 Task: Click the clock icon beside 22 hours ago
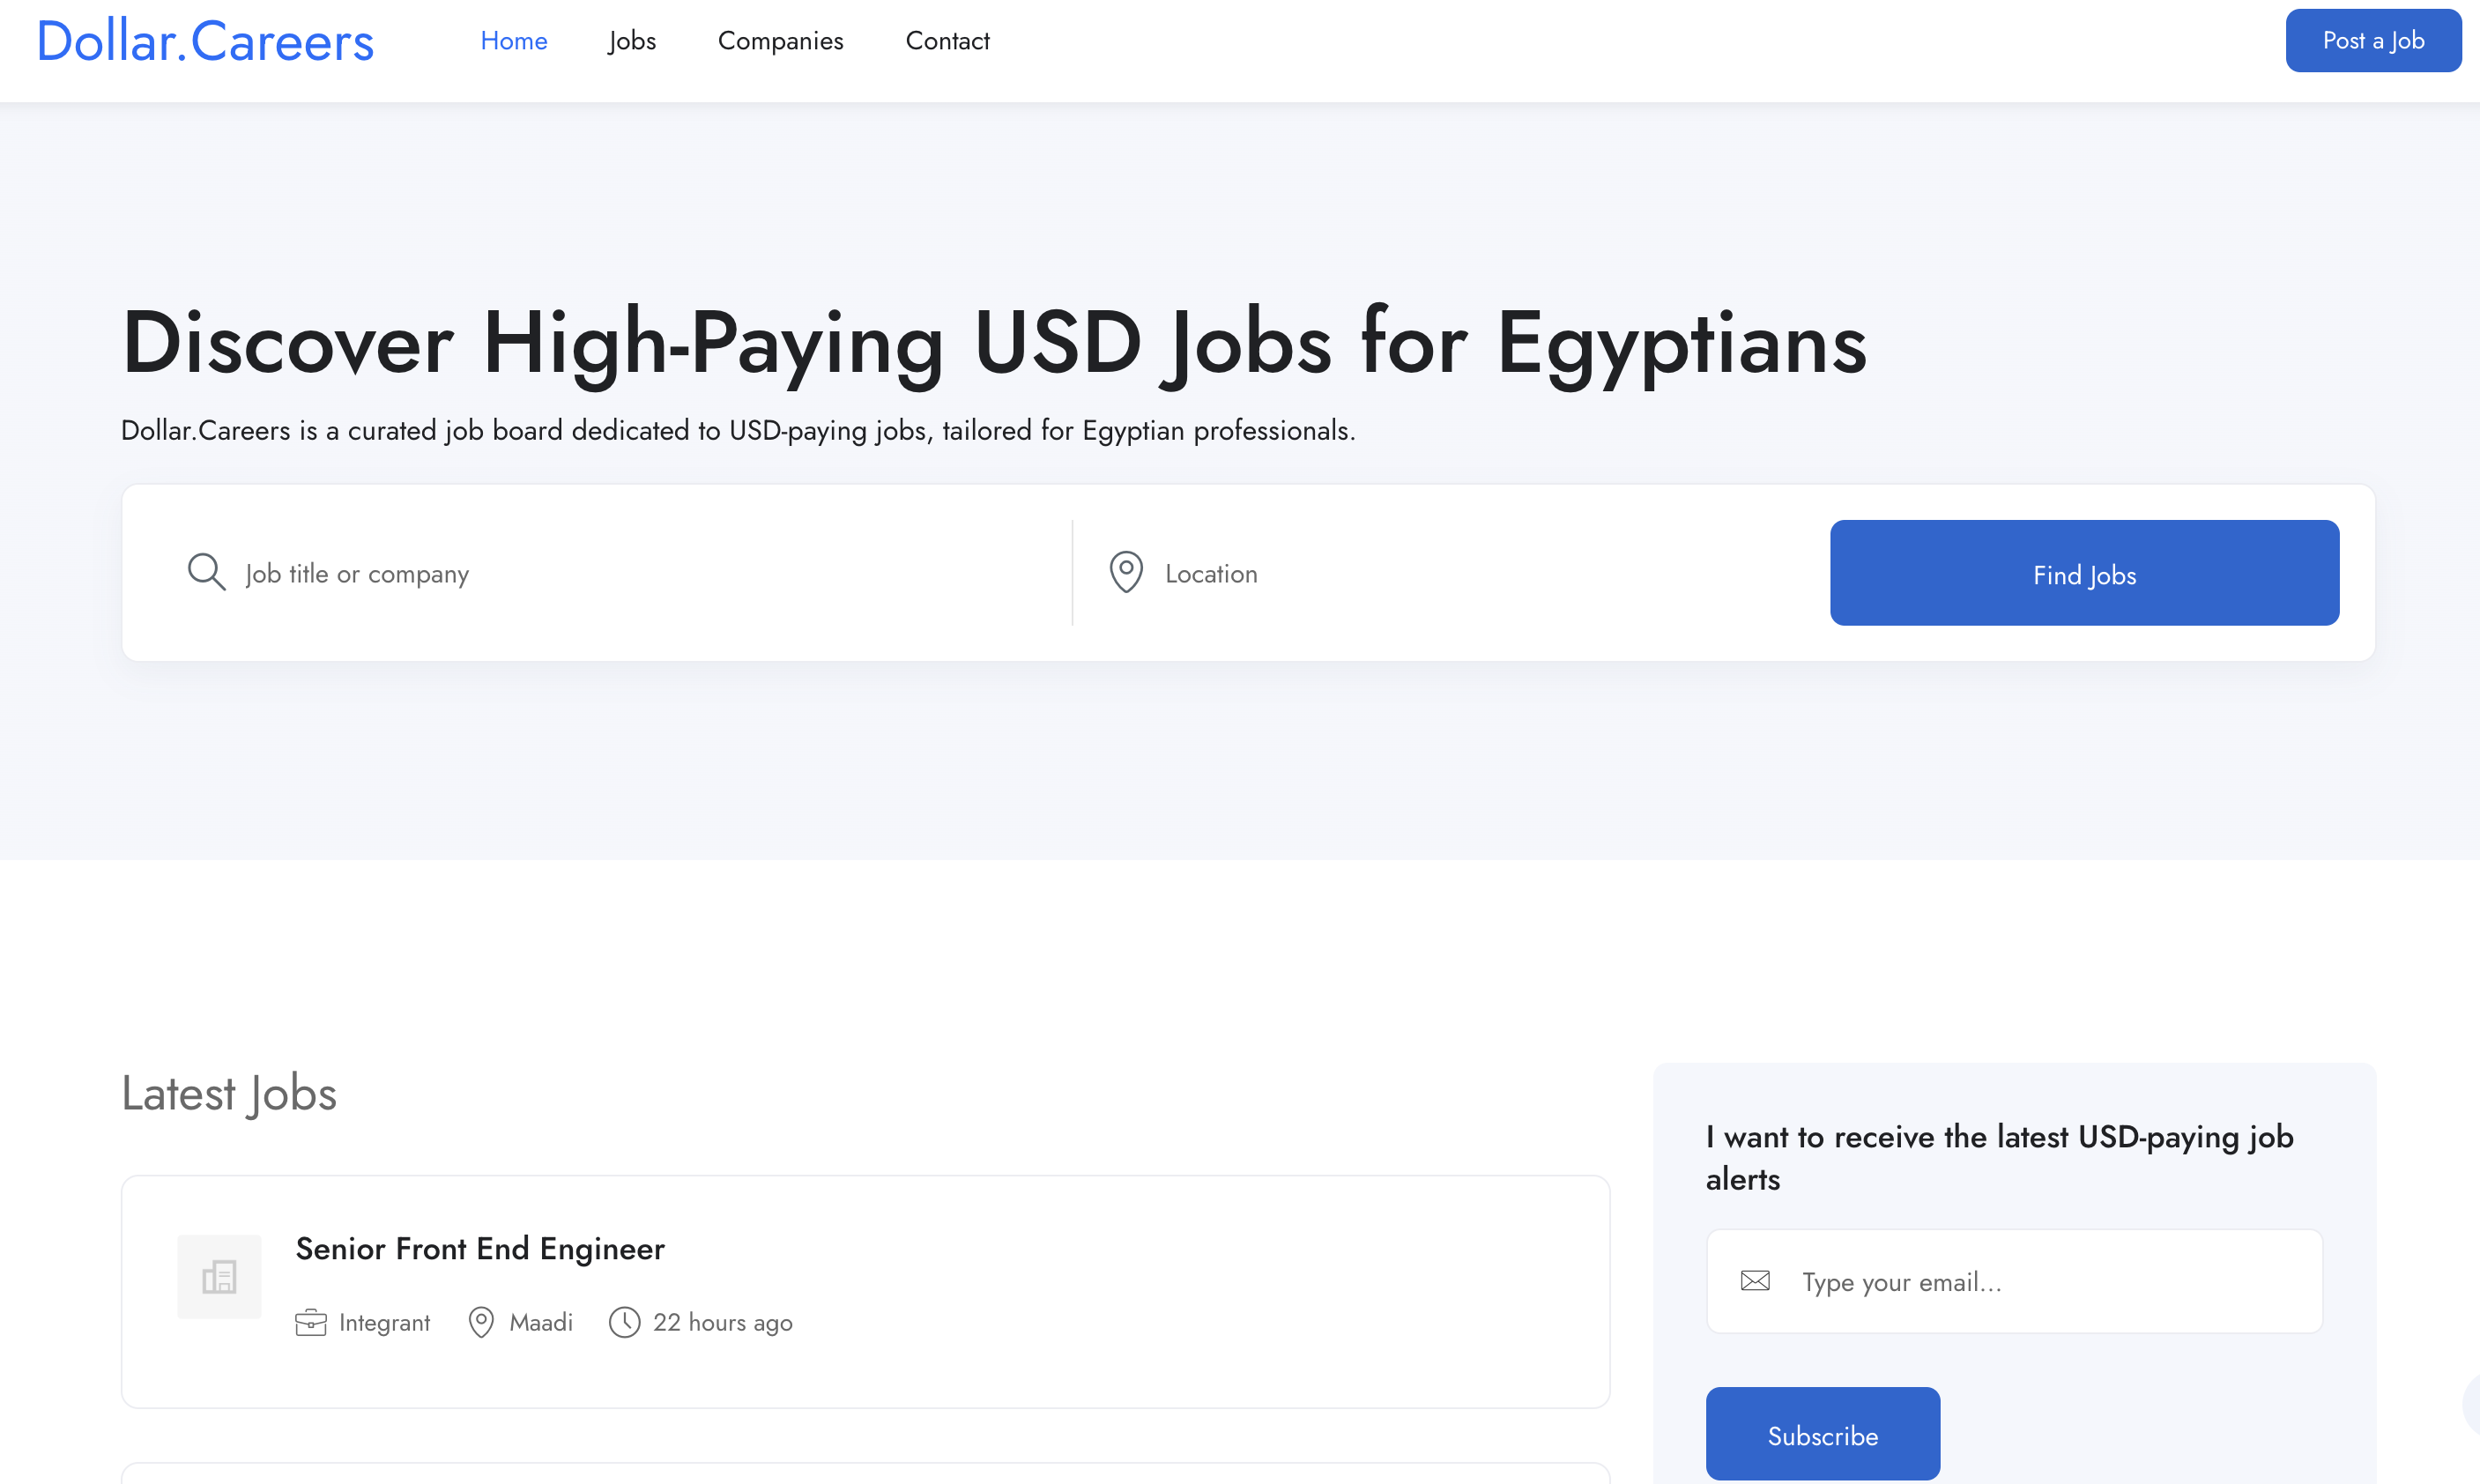pyautogui.click(x=625, y=1323)
